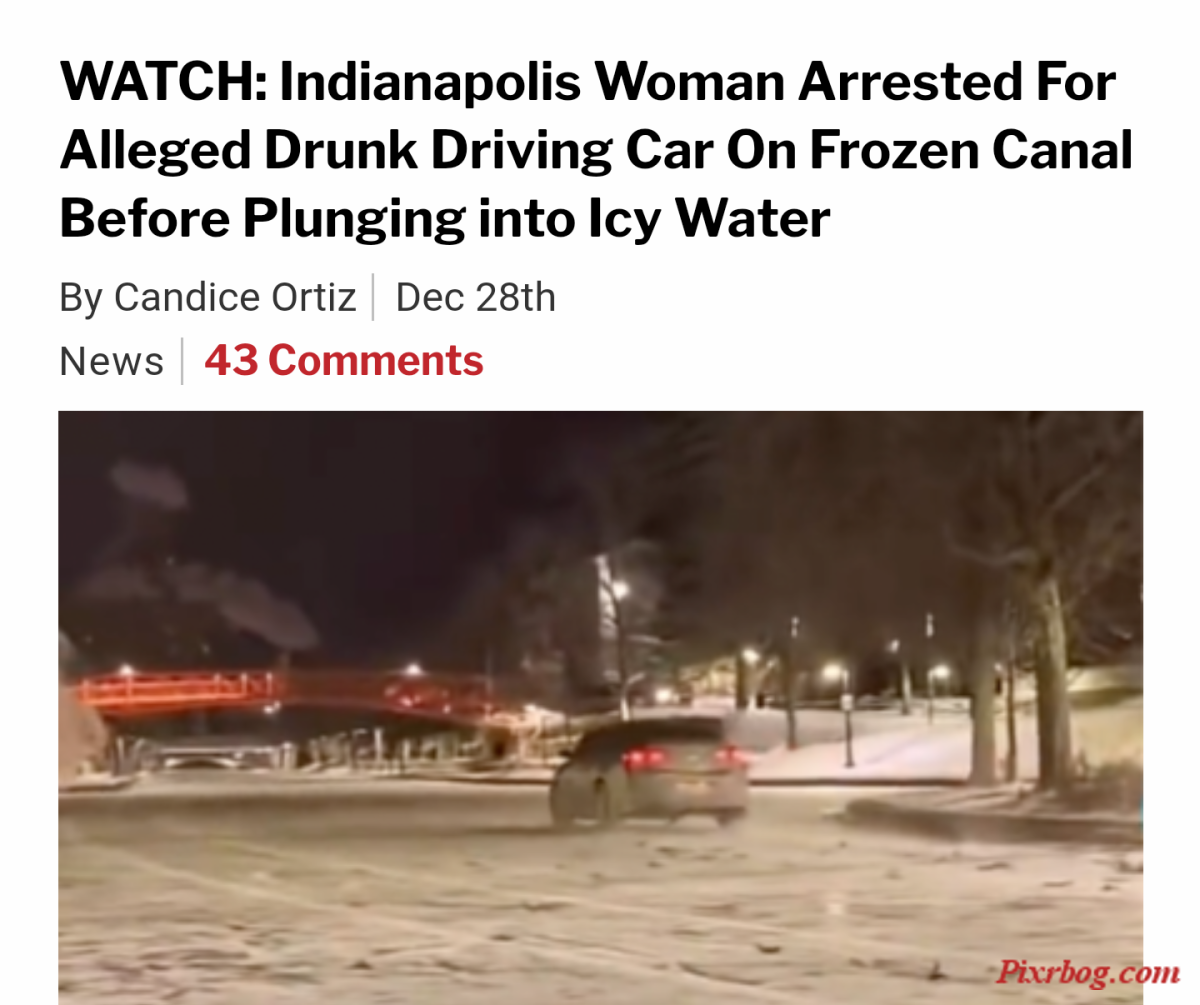Screen dimensions: 1200x1005
Task: Select the News category label
Action: click(111, 361)
